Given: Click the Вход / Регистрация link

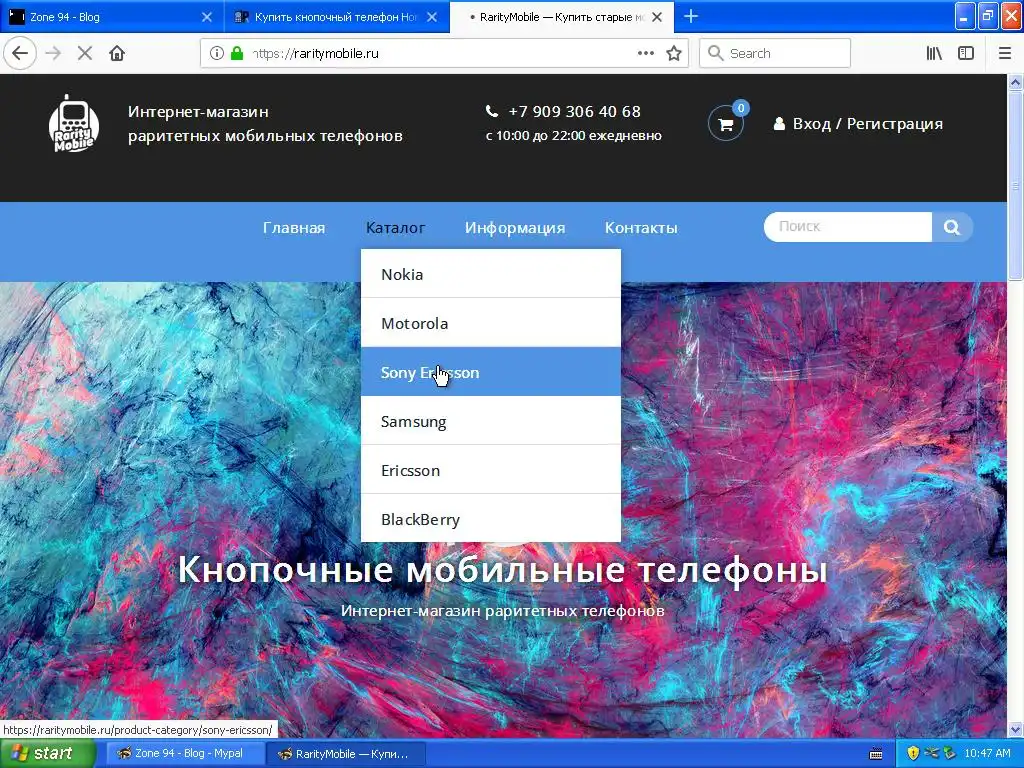Looking at the screenshot, I should (867, 124).
